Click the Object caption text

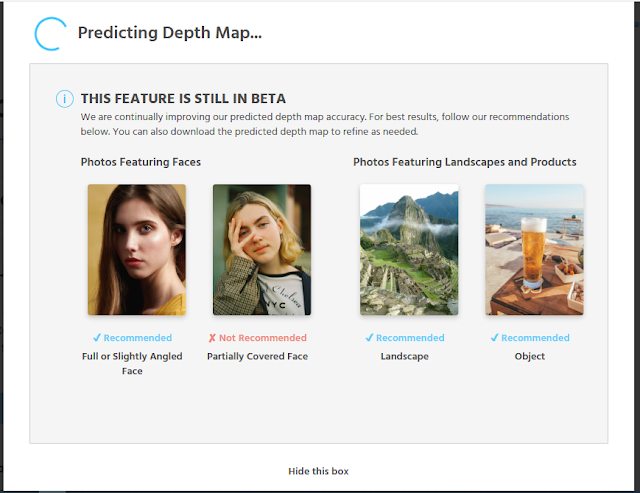(x=530, y=356)
